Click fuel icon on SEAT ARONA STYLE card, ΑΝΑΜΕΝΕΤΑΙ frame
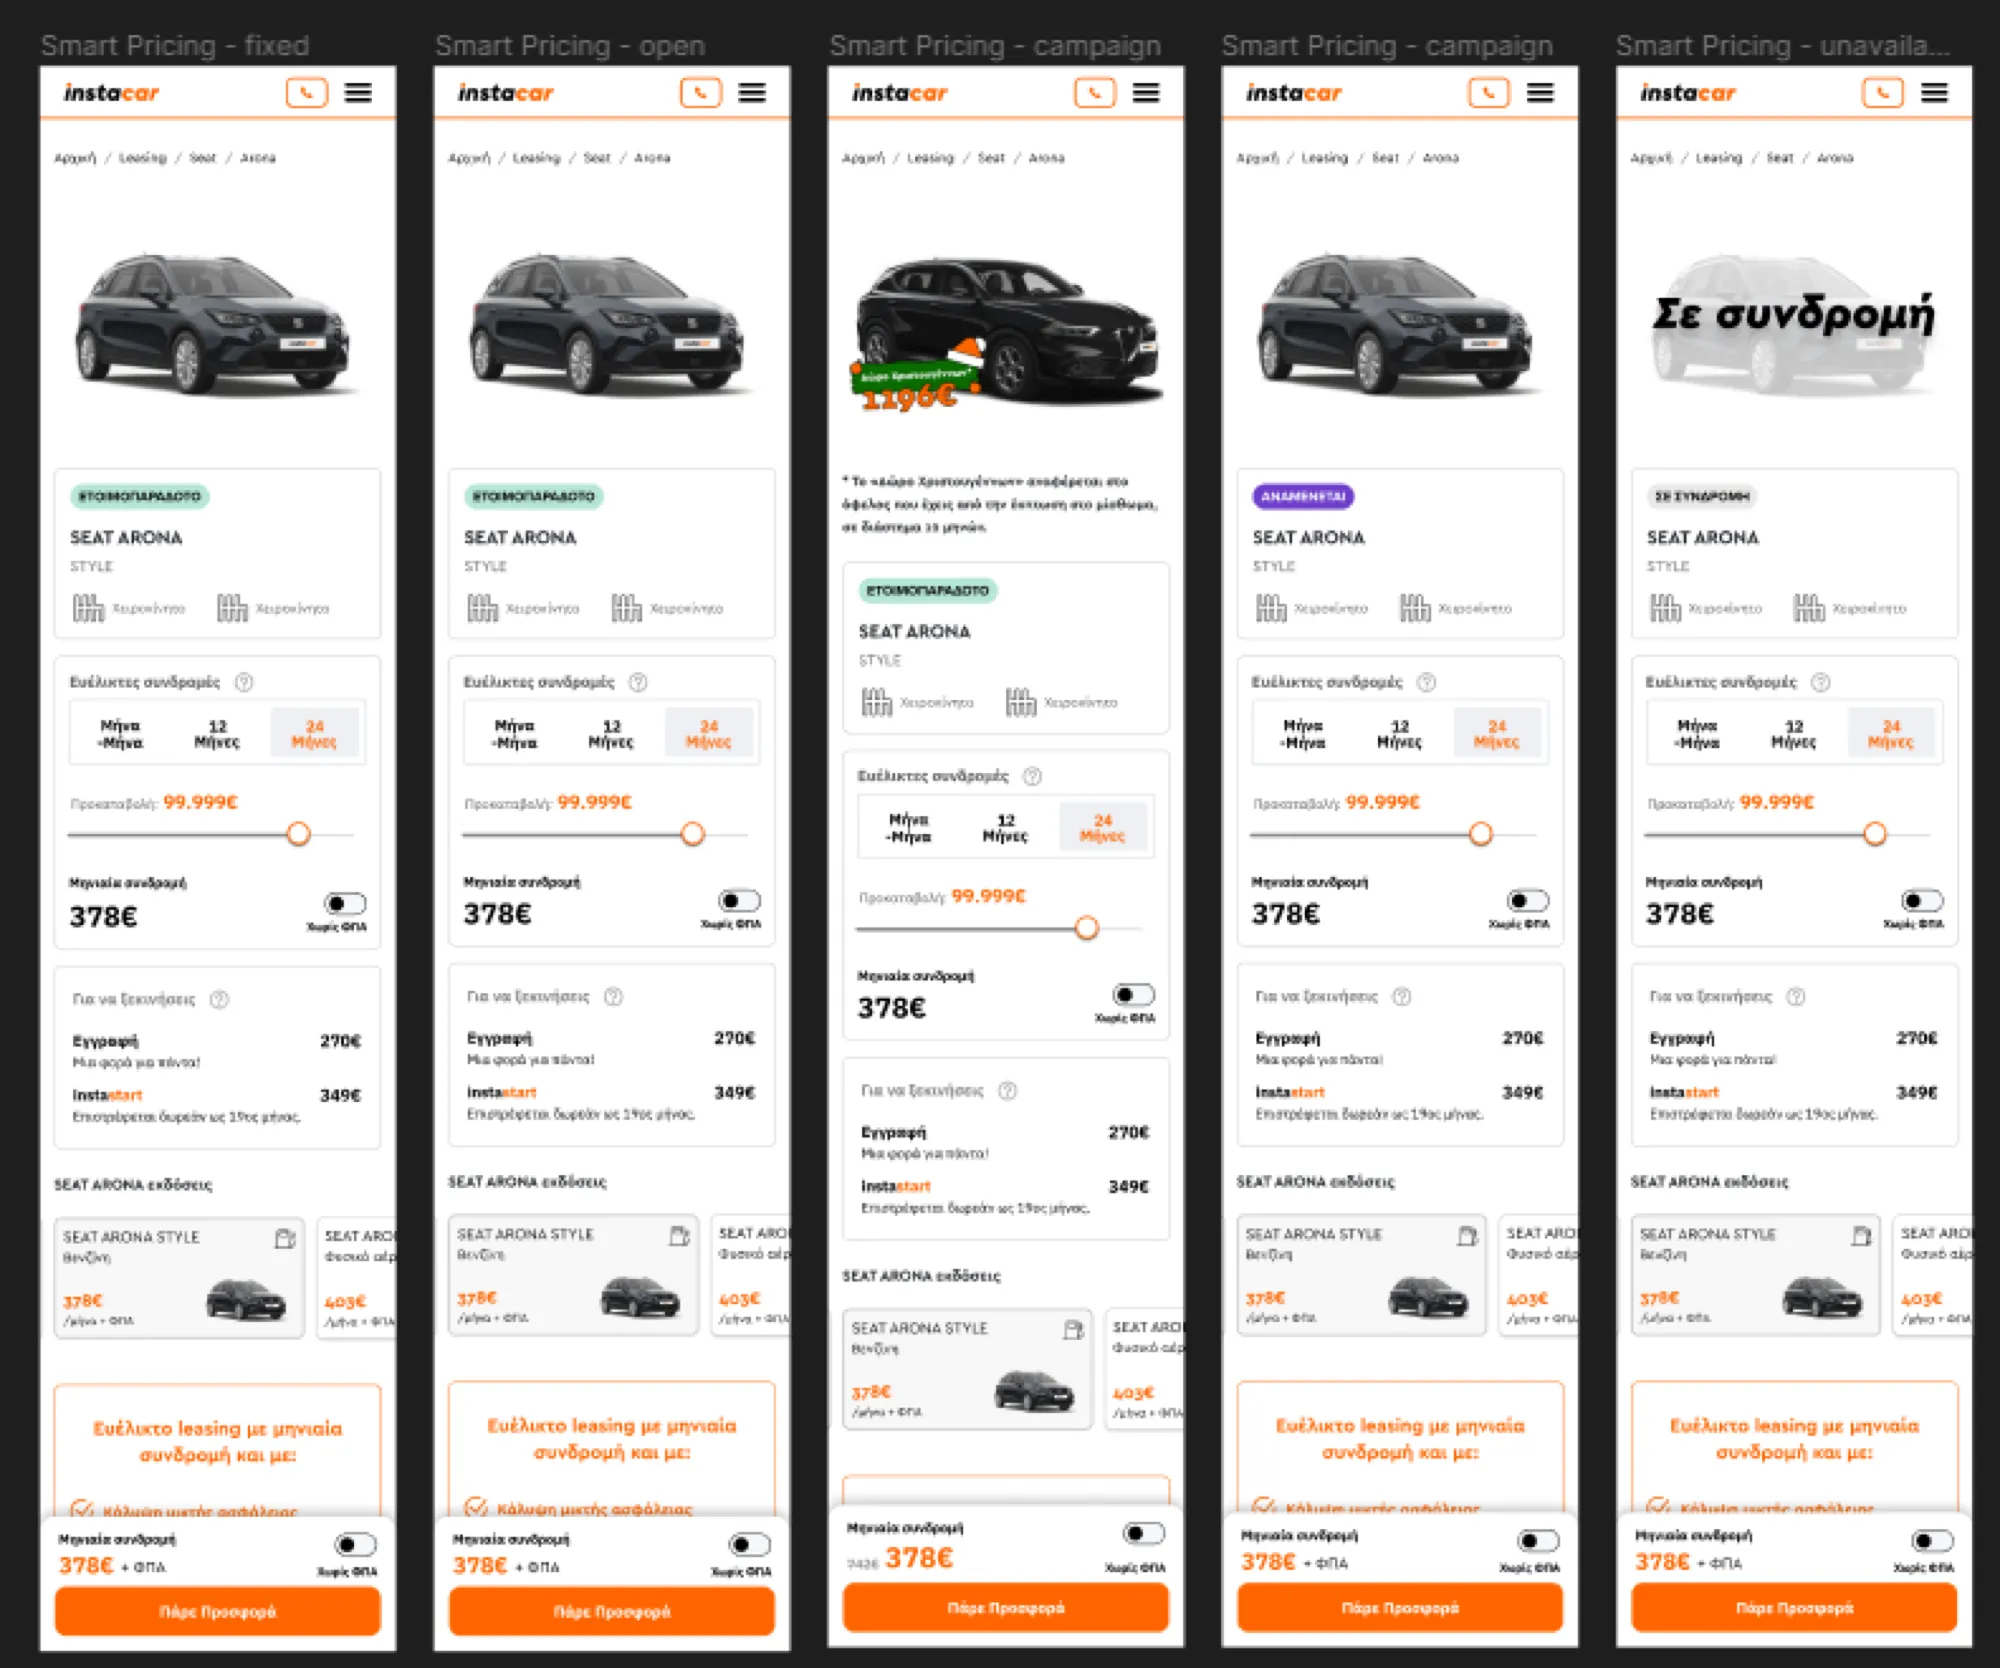This screenshot has width=2000, height=1668. [1467, 1236]
